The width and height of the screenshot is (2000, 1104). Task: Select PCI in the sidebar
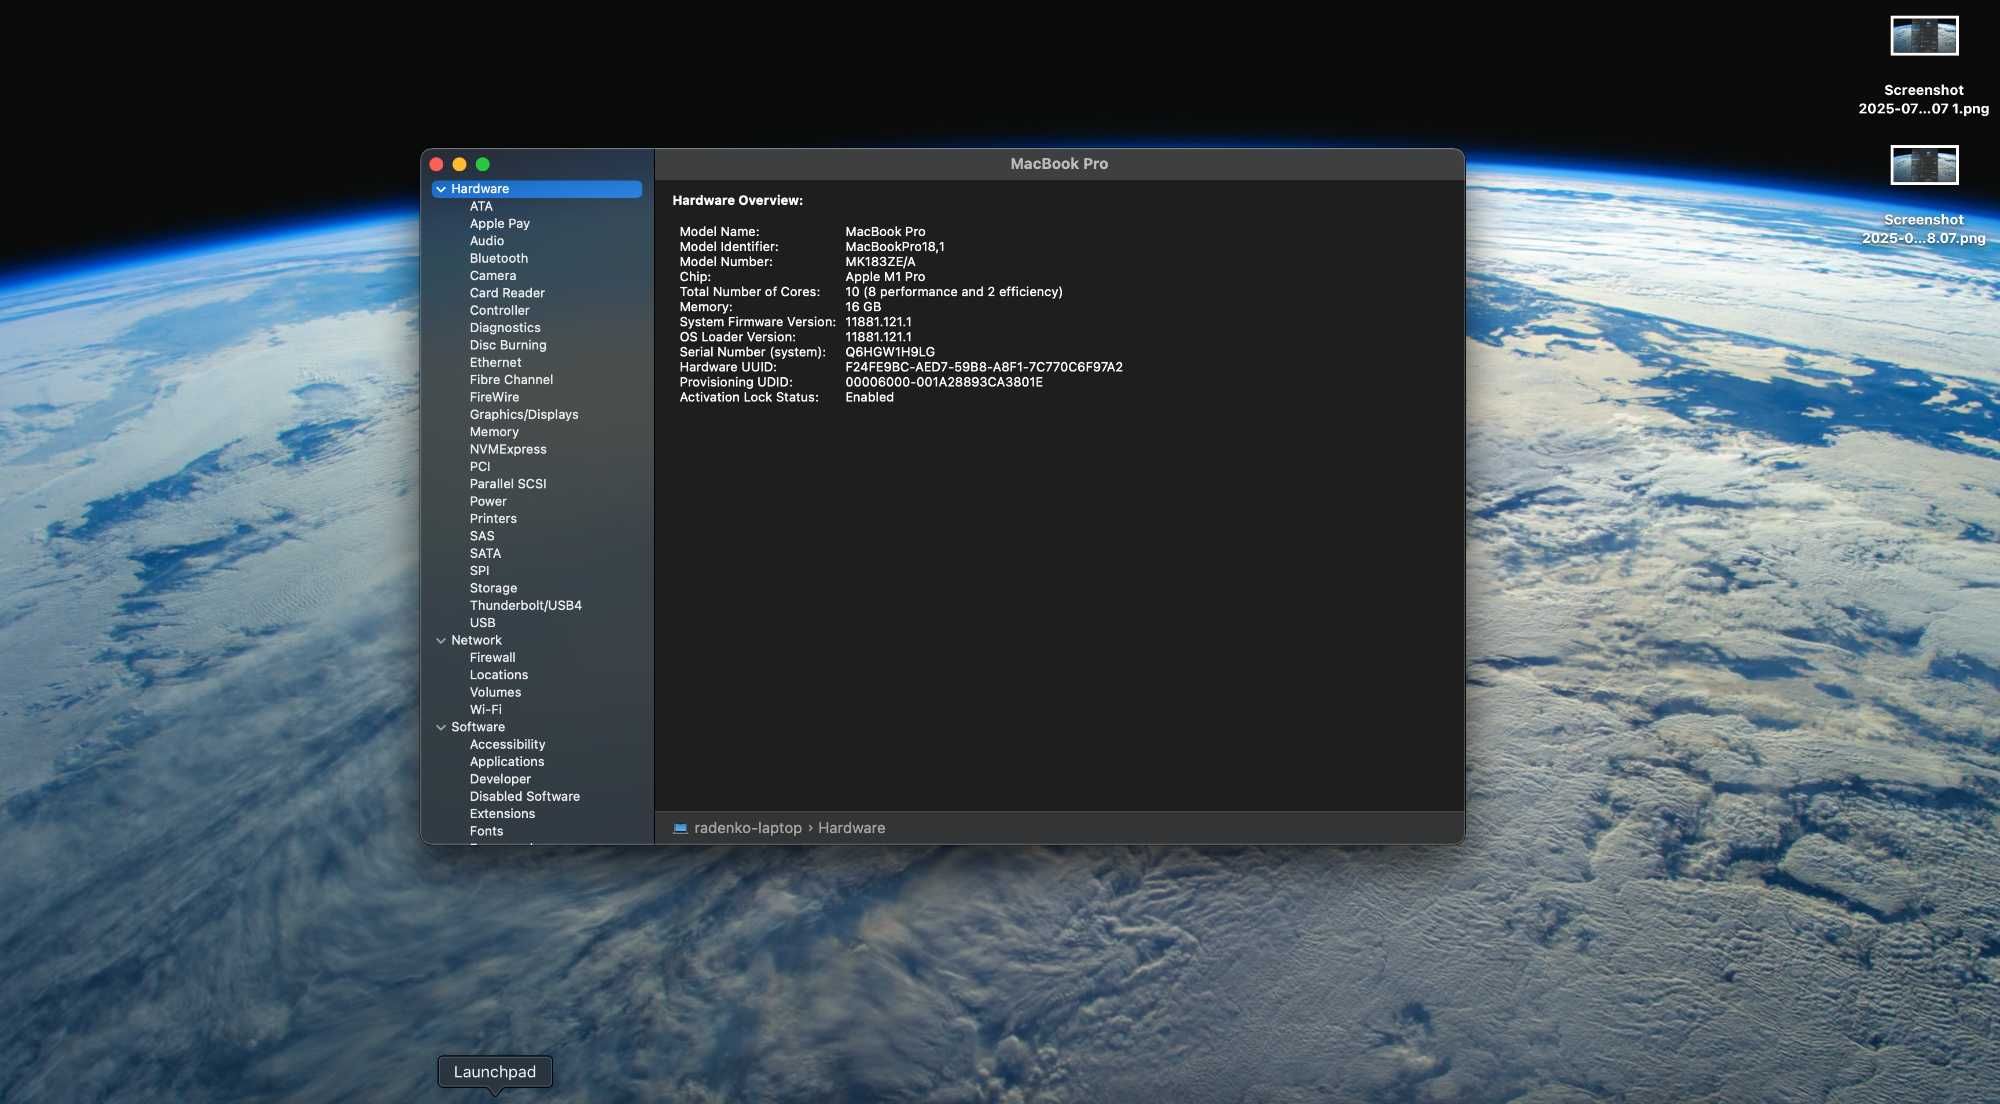coord(480,467)
